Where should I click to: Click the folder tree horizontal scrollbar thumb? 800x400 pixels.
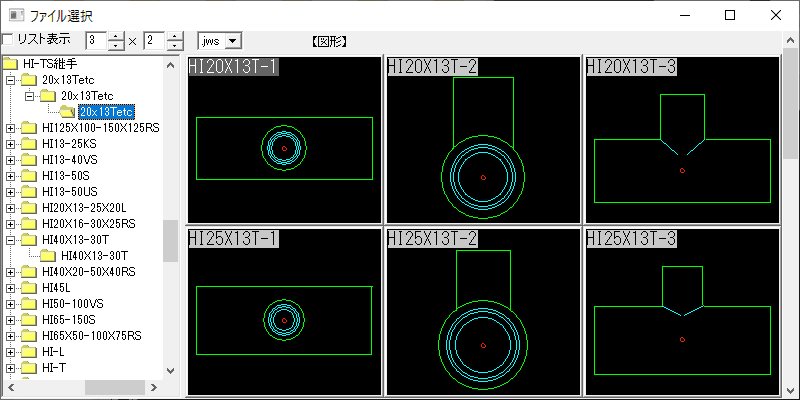(106, 387)
